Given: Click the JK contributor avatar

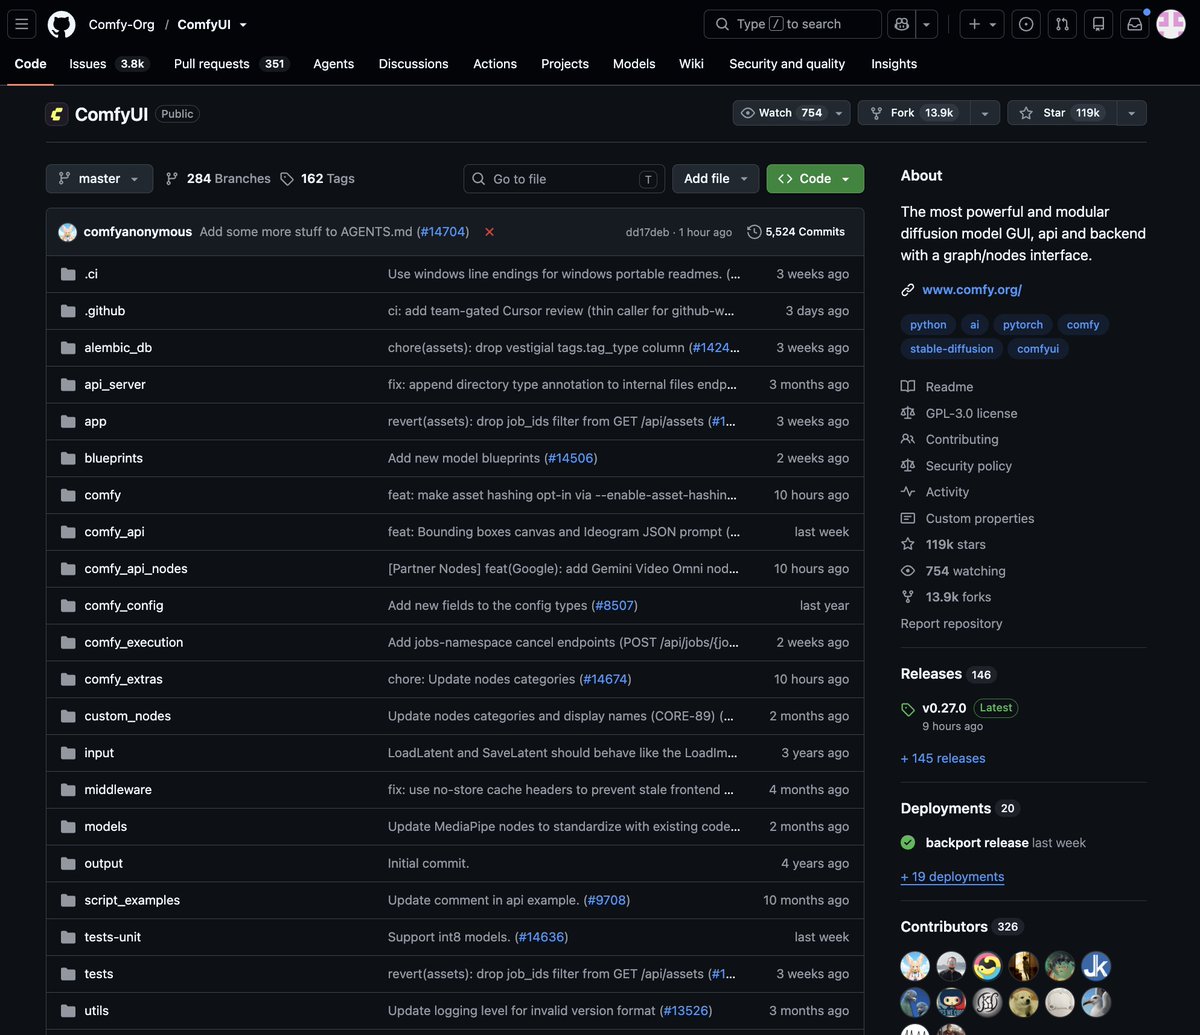Looking at the screenshot, I should pos(1096,966).
